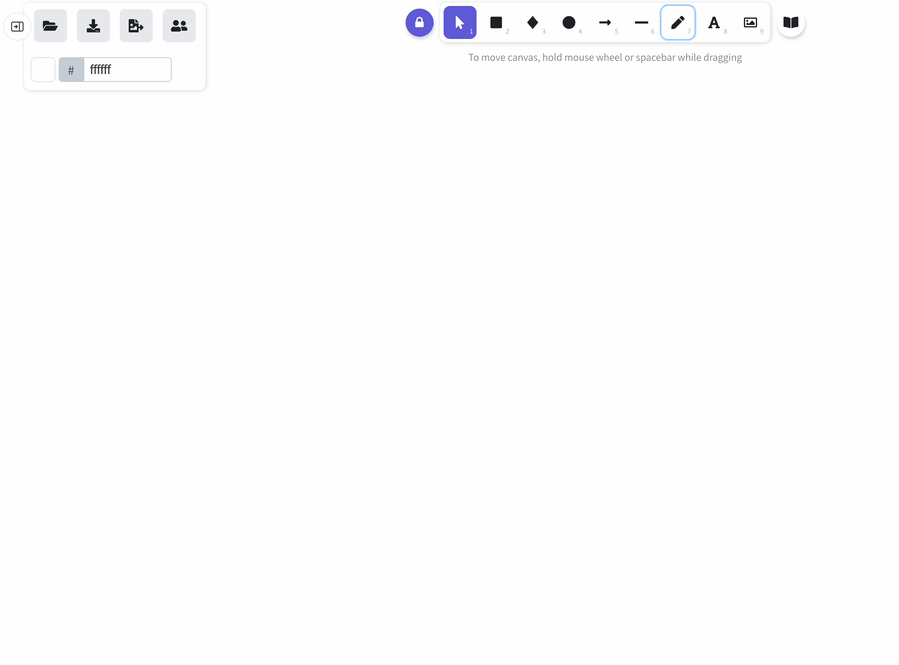This screenshot has width=899, height=665.
Task: Select the Line tool
Action: 641,22
